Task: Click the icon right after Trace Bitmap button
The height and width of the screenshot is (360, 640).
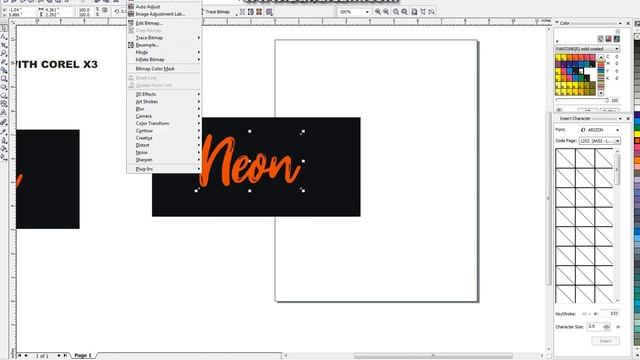Action: tap(242, 12)
